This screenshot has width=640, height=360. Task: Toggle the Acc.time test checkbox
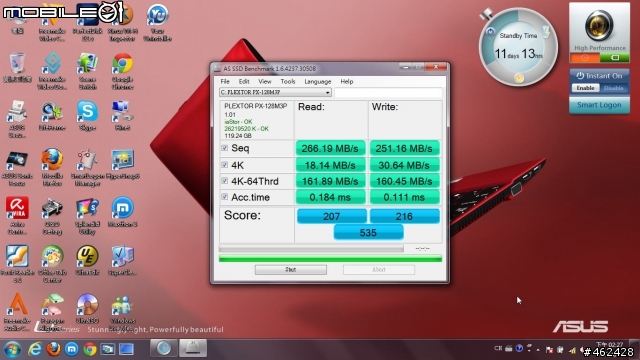224,197
